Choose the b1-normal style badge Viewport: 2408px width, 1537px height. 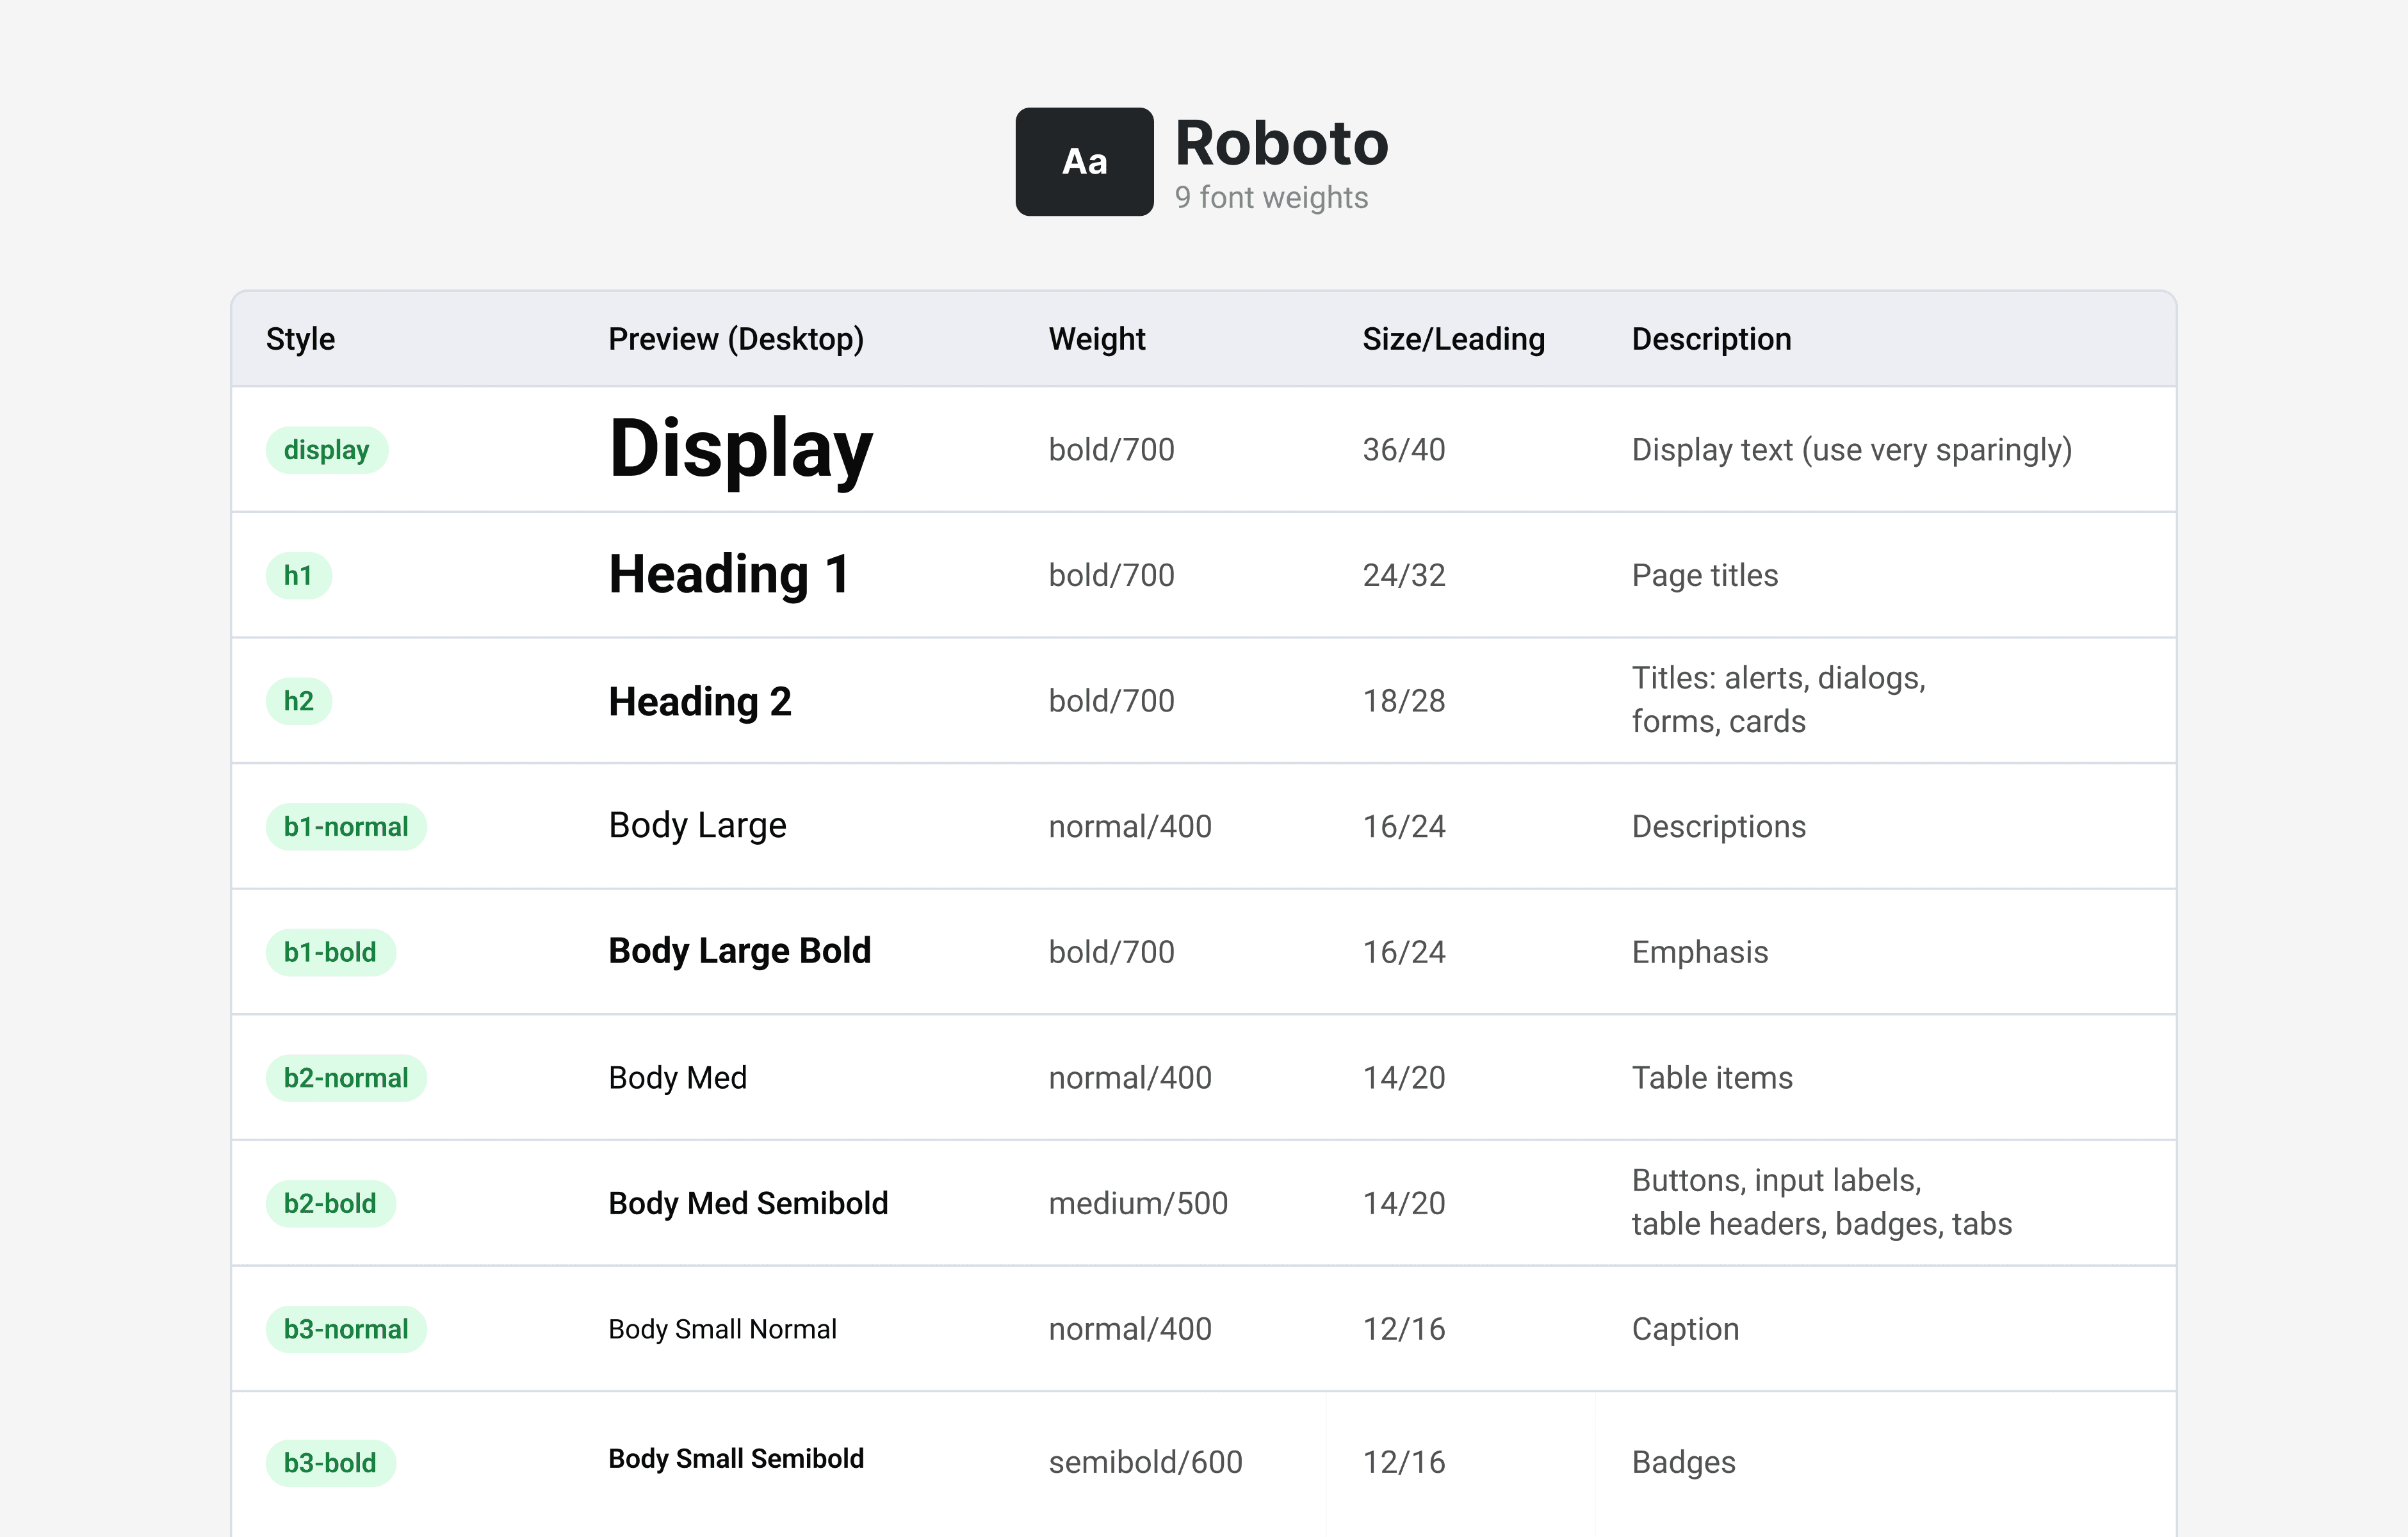tap(346, 827)
